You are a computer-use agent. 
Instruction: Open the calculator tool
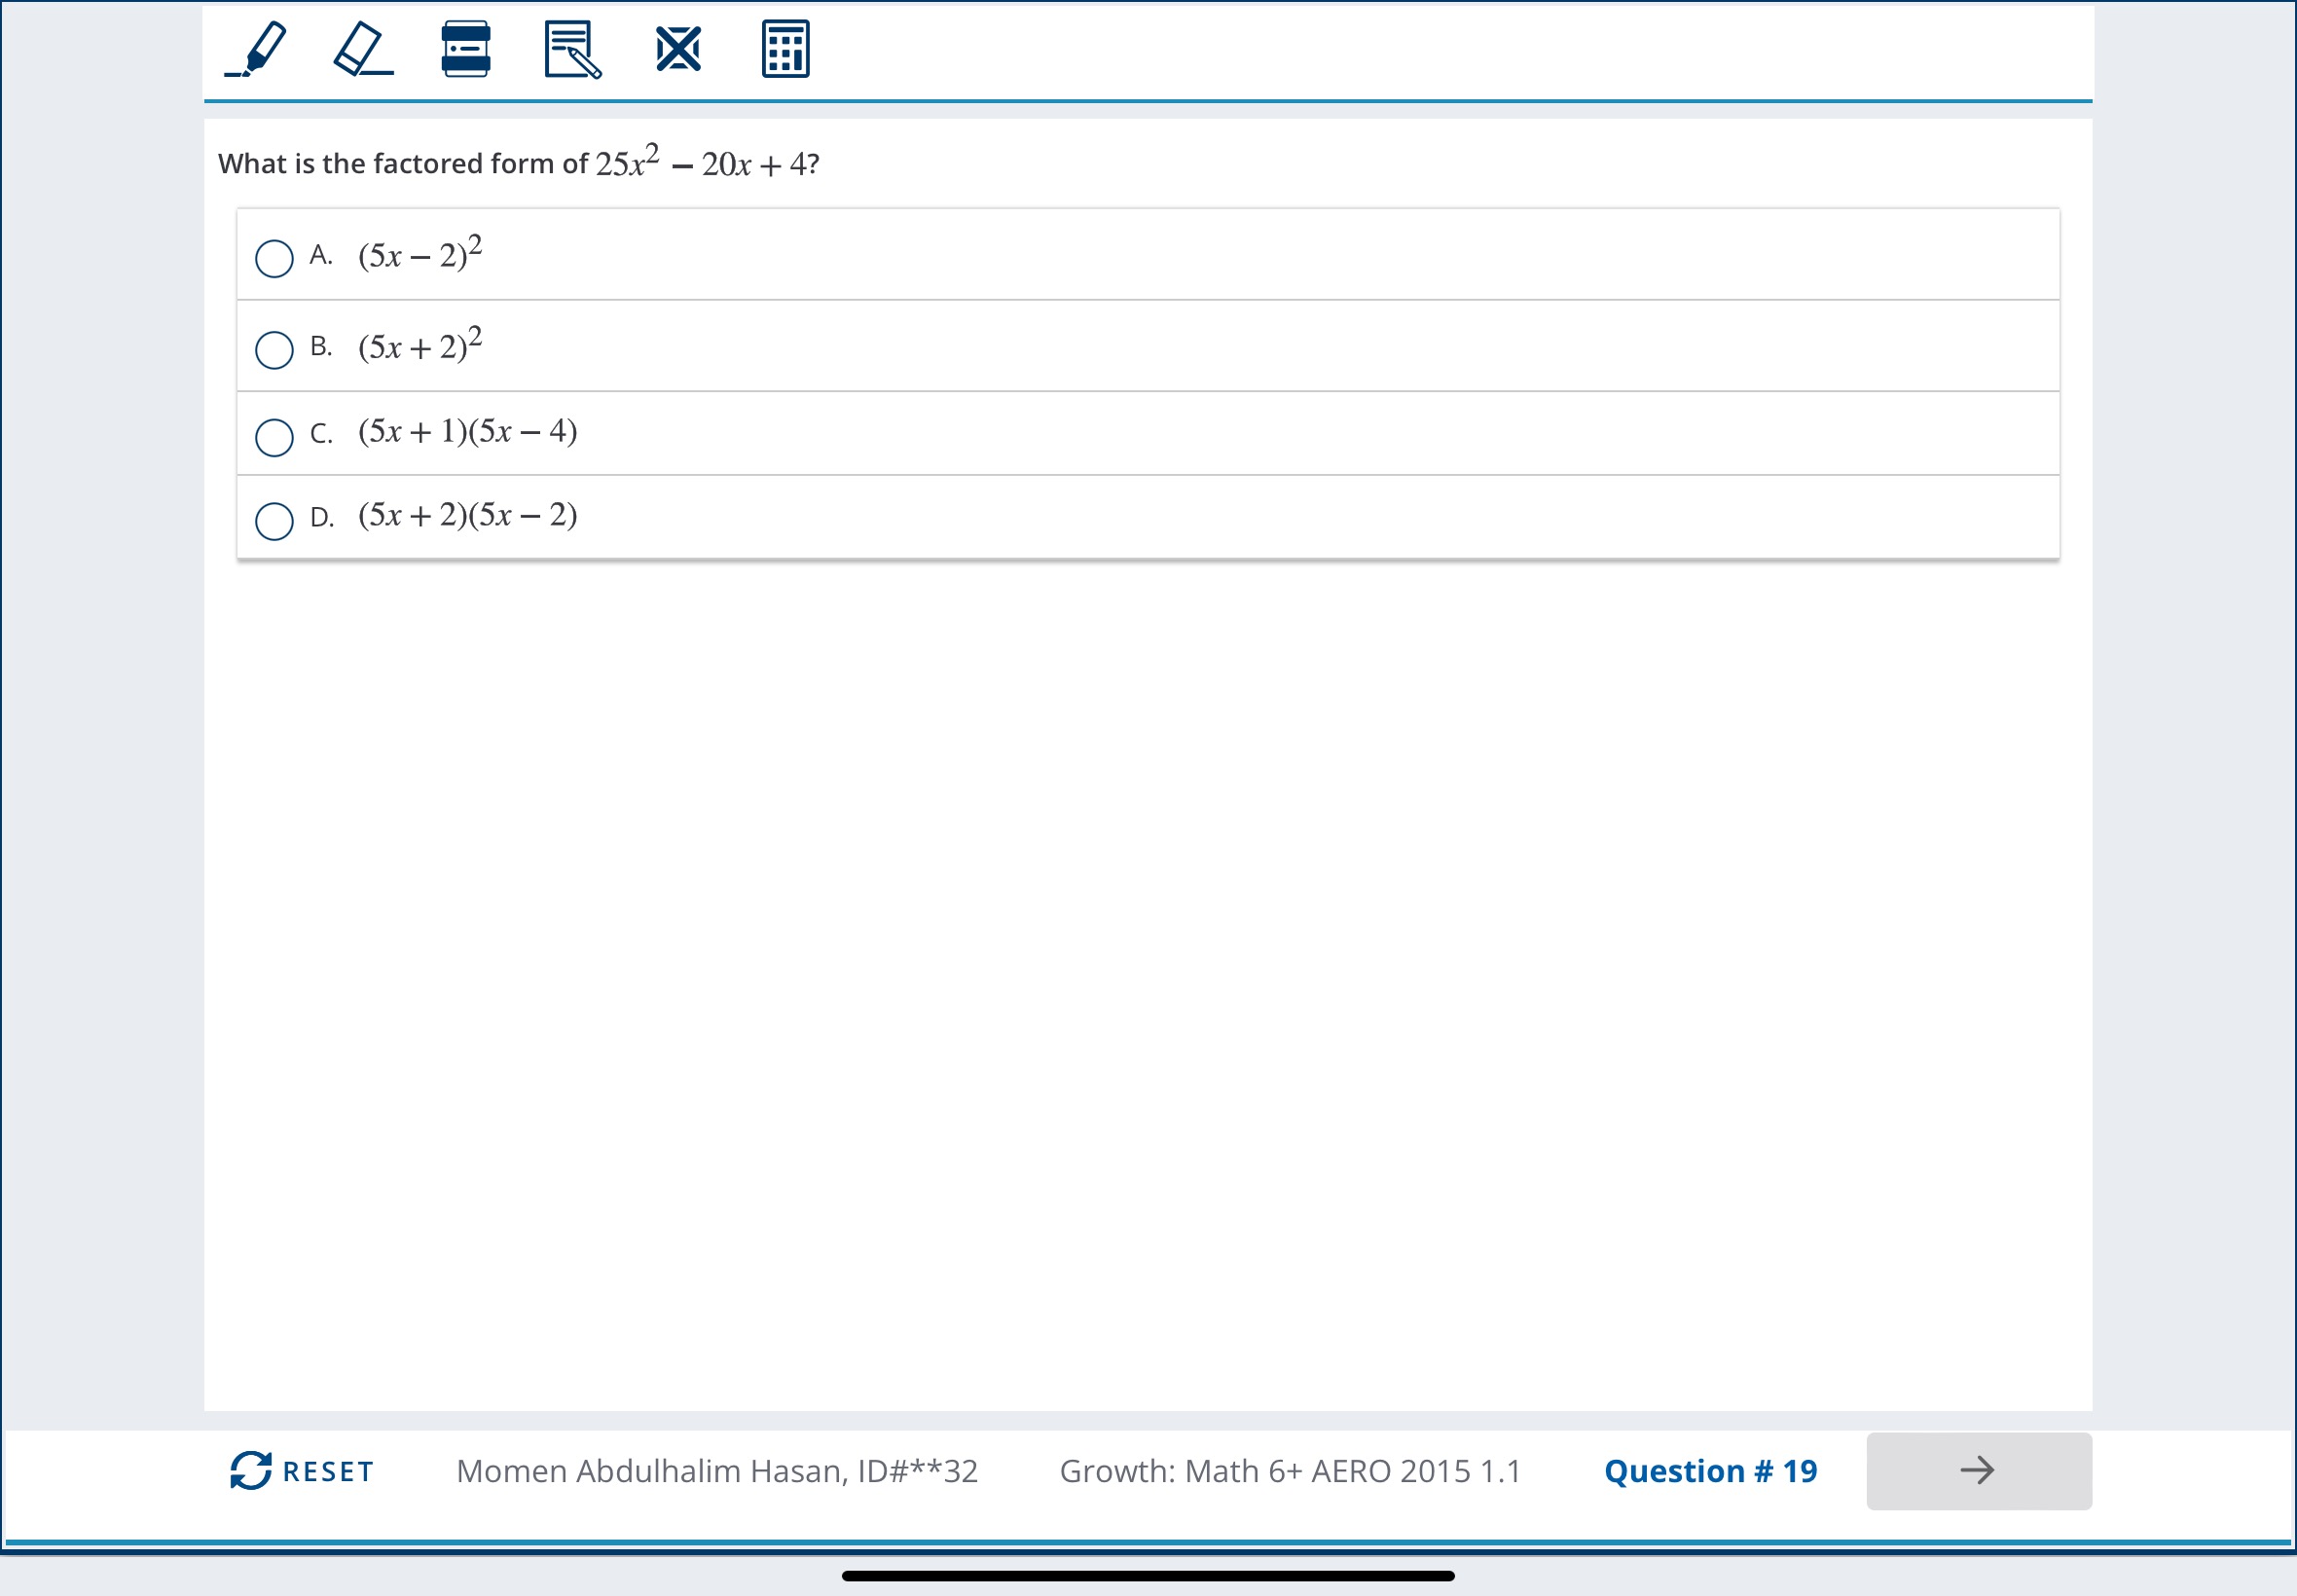click(785, 49)
